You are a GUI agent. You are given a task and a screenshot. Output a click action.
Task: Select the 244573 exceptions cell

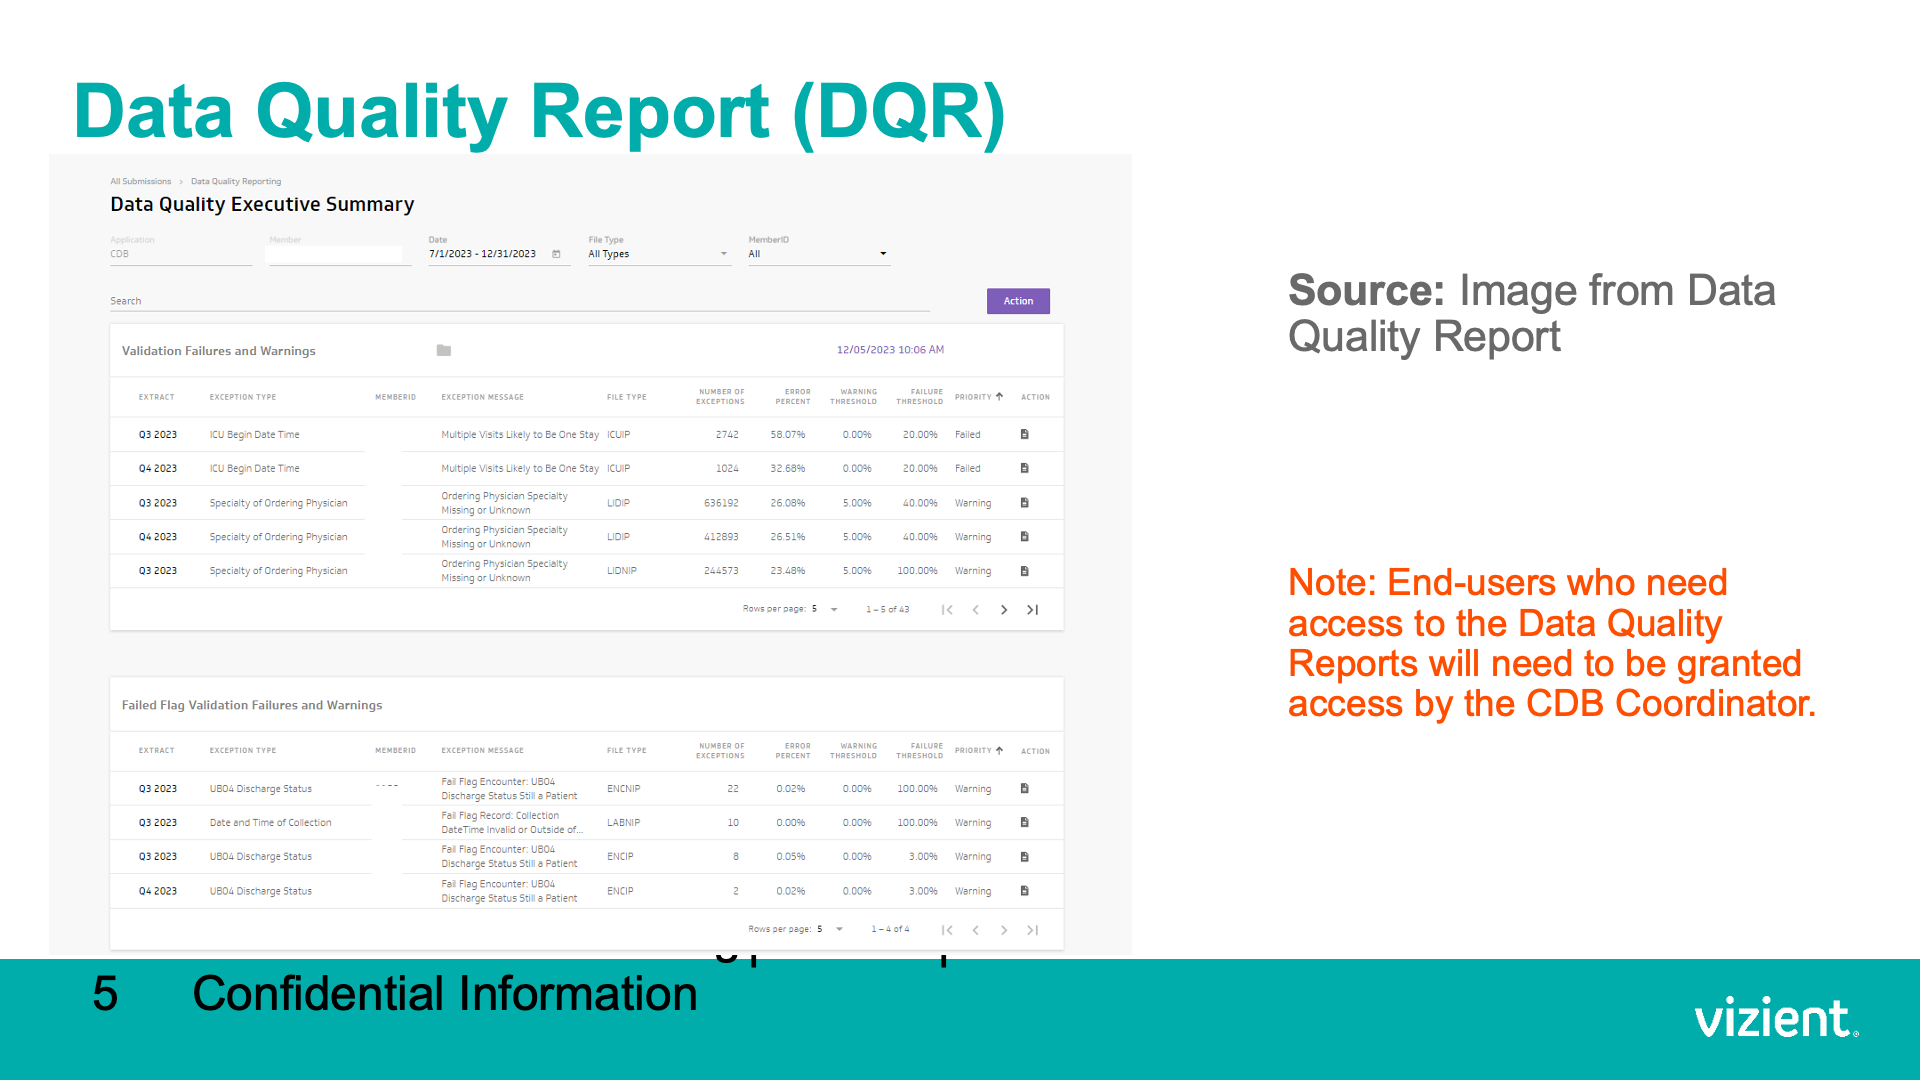(721, 571)
